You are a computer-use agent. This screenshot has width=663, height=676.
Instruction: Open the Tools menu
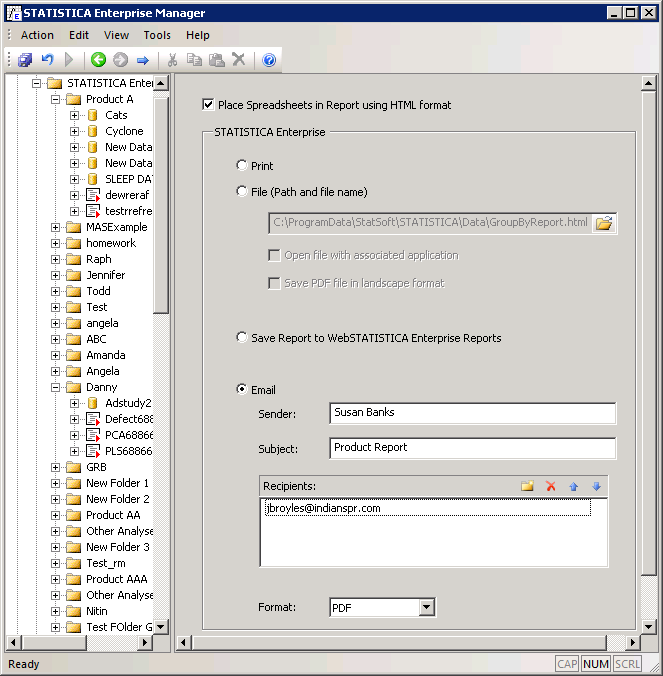coord(157,35)
